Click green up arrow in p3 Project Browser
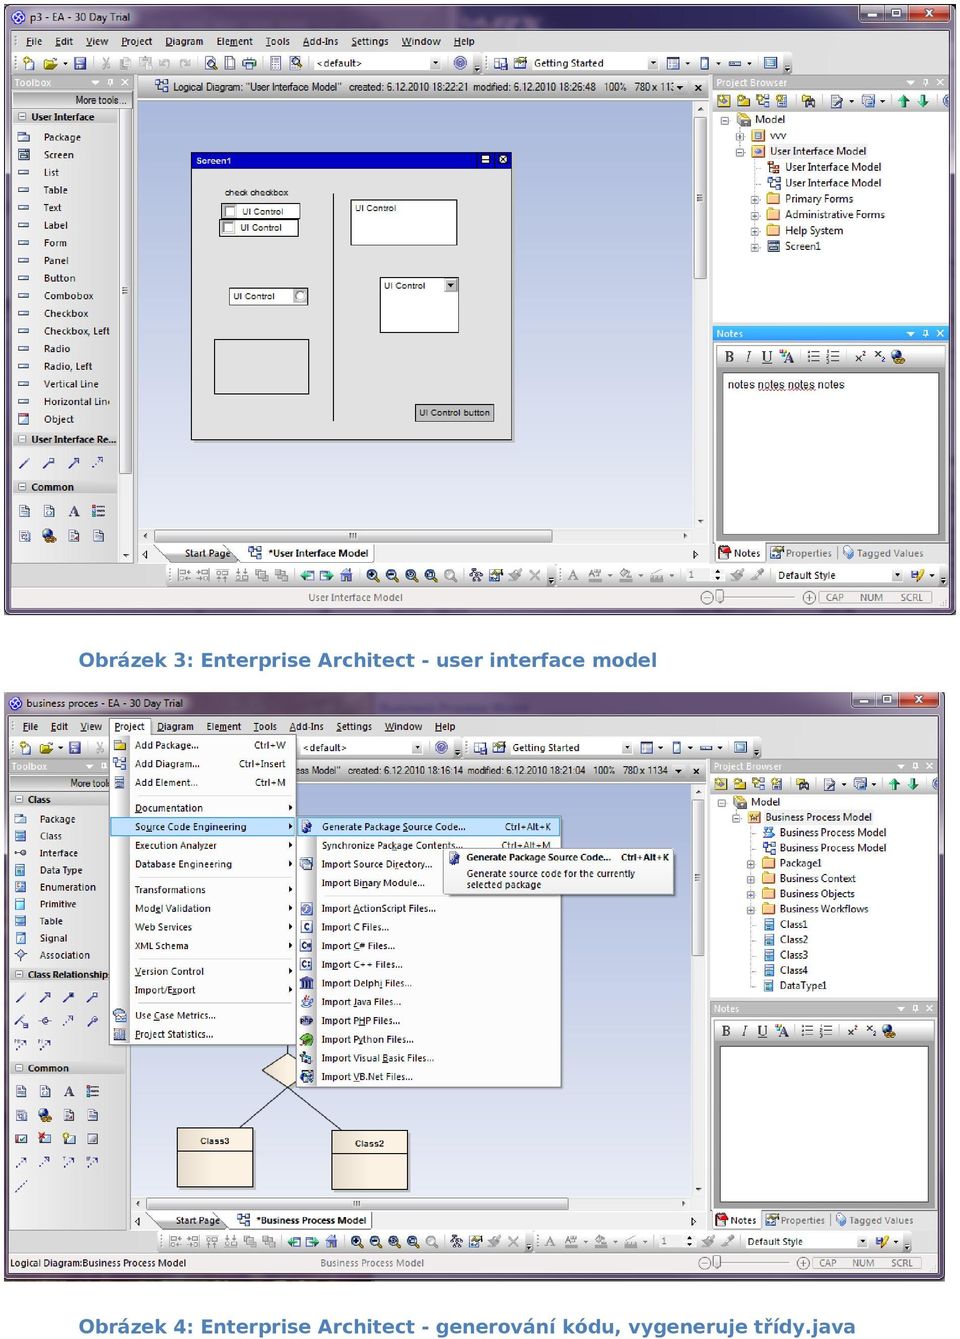 pyautogui.click(x=904, y=101)
